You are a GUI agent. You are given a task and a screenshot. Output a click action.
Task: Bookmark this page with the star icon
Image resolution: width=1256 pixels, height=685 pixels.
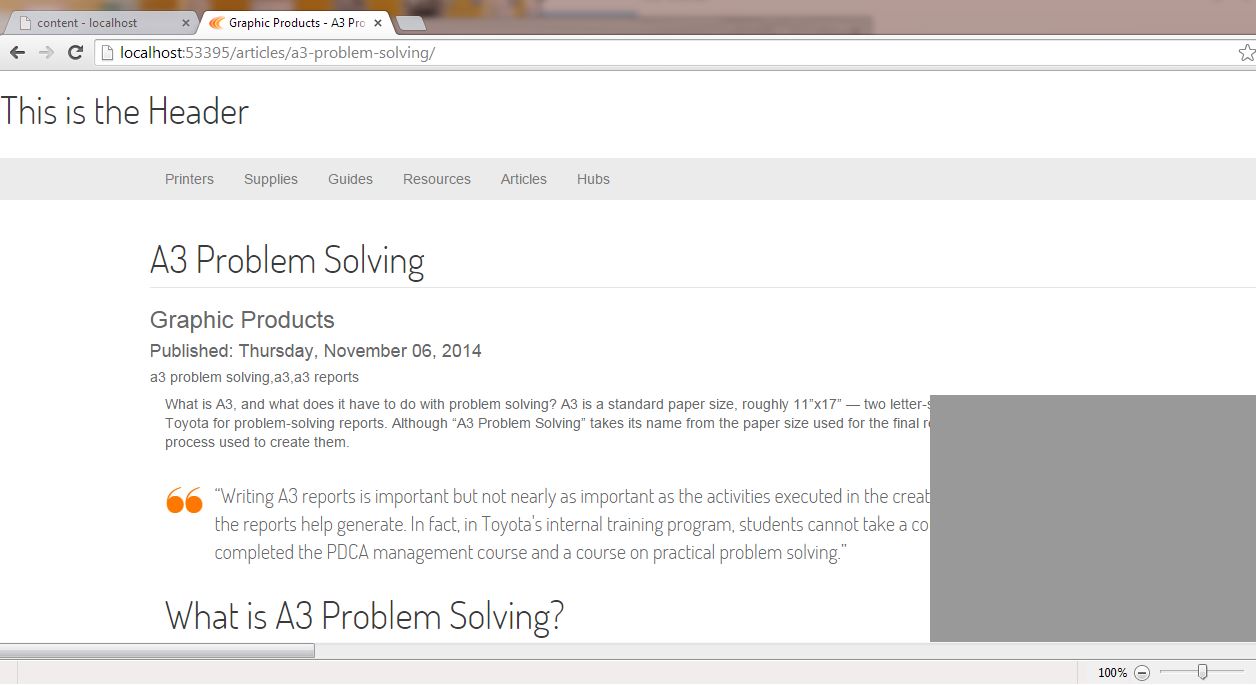tap(1246, 53)
